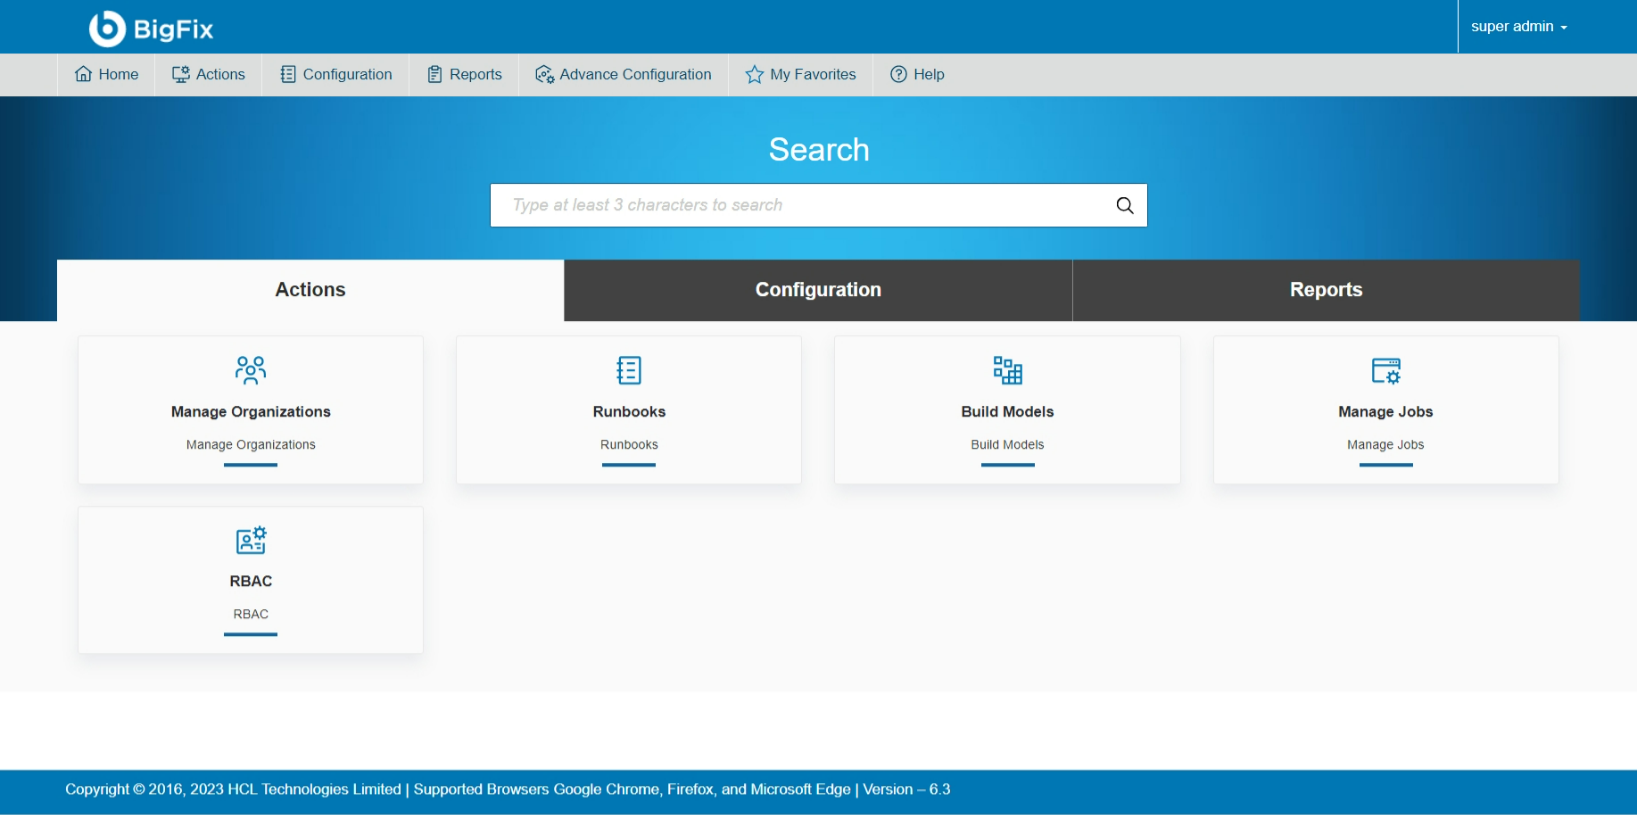Click the BigFix logo icon

click(107, 29)
